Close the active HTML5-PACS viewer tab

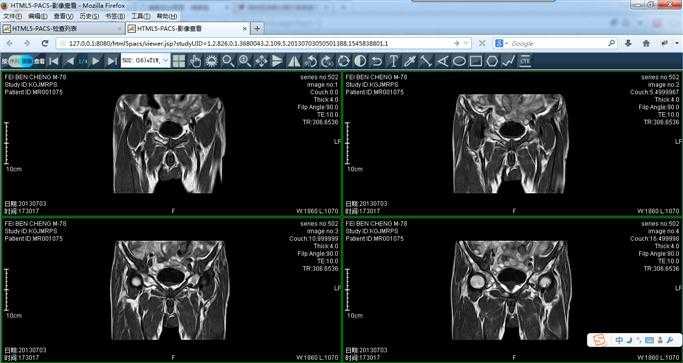click(245, 29)
